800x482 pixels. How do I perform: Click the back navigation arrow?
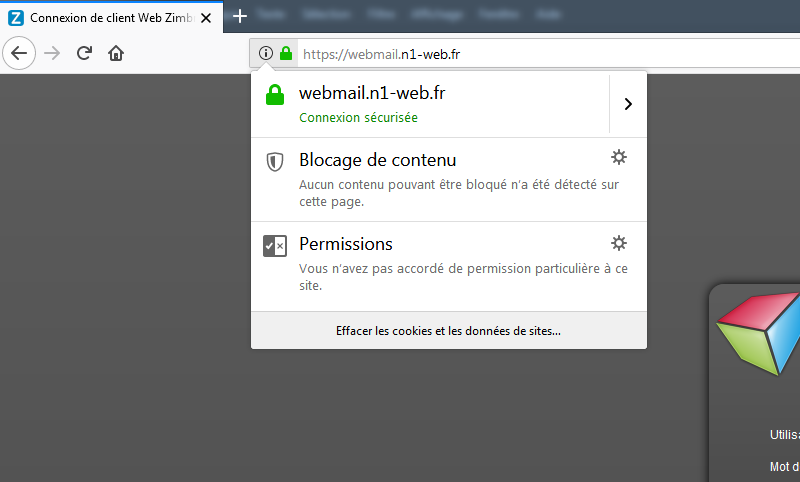click(x=19, y=53)
